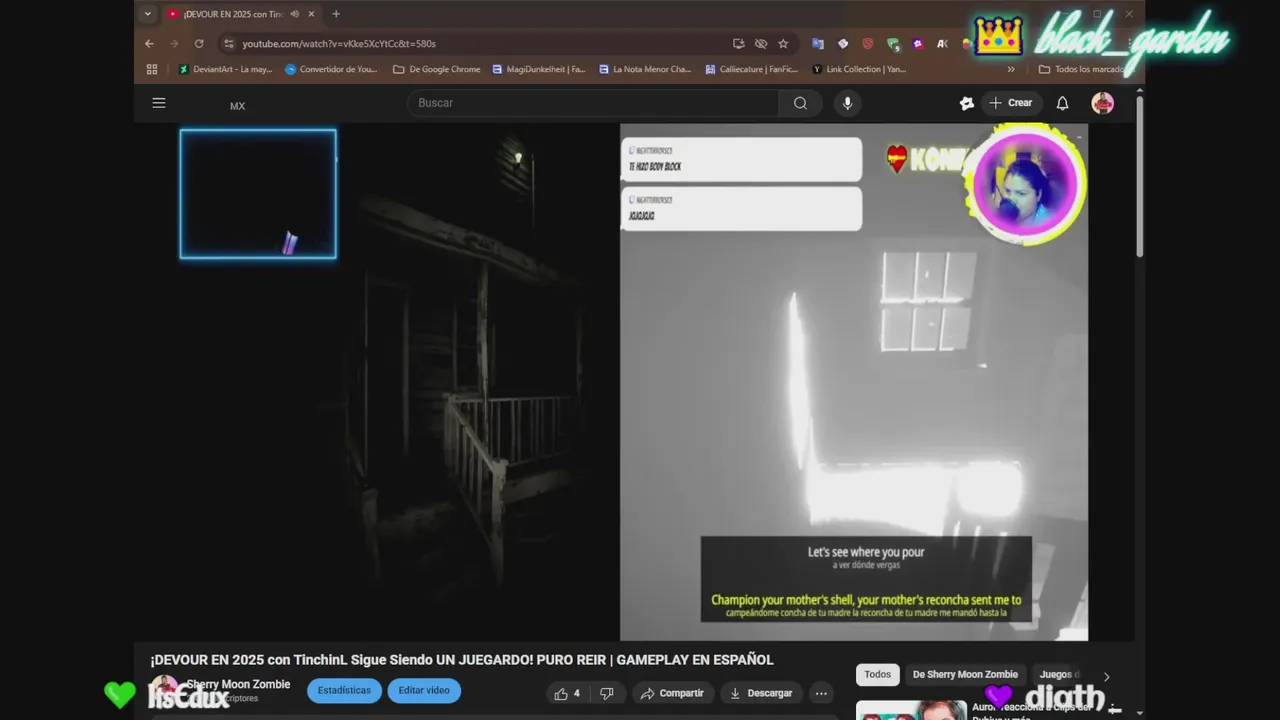
Task: Open the DeviantArt bookmark
Action: pos(226,69)
